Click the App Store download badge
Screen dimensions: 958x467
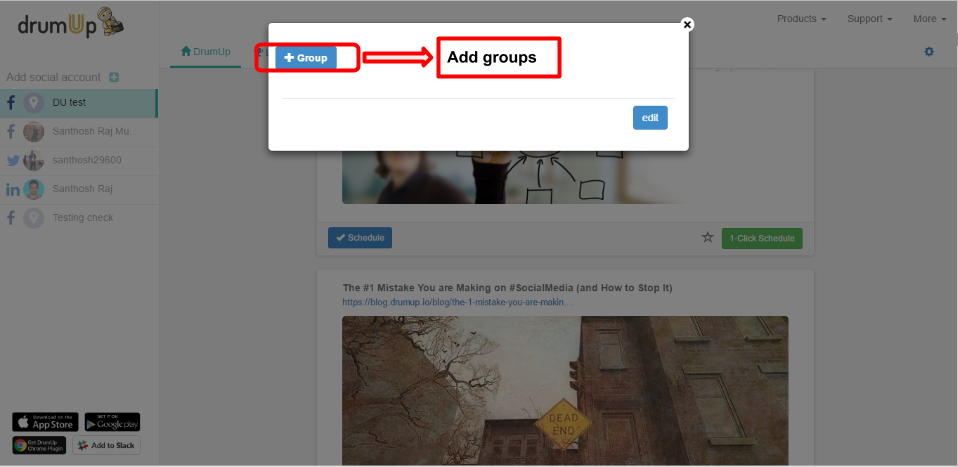[x=45, y=422]
